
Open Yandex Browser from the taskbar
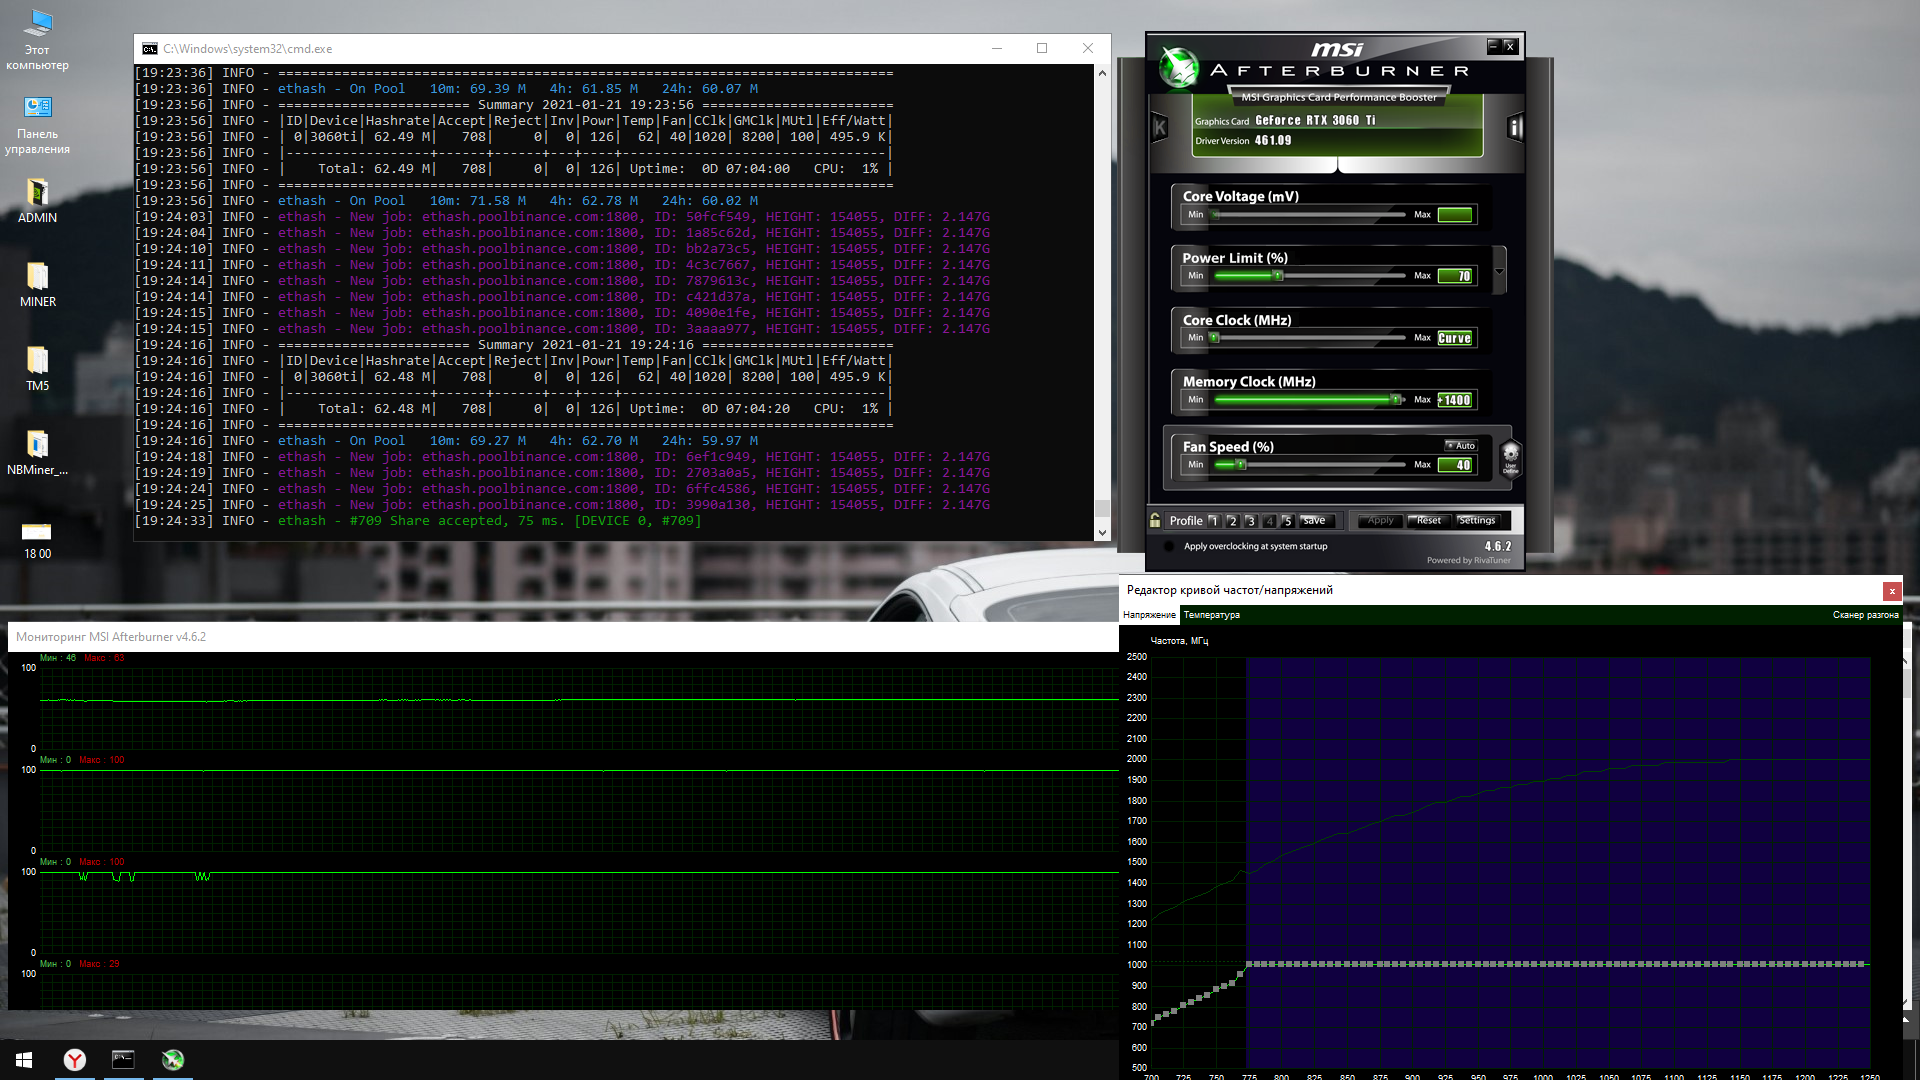click(x=75, y=1060)
